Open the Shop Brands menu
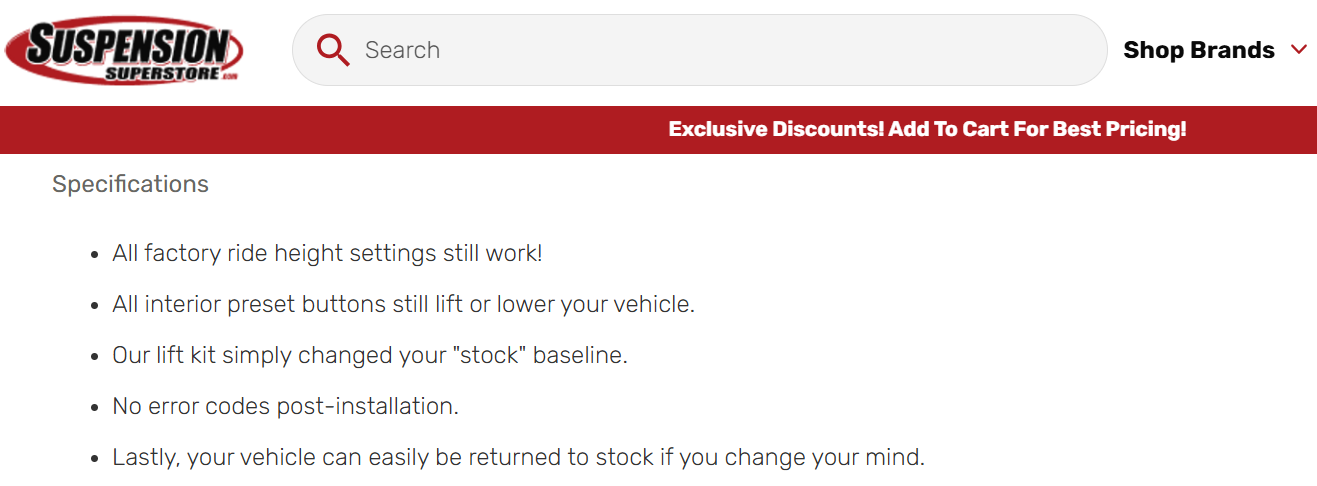This screenshot has width=1317, height=486. tap(1198, 50)
